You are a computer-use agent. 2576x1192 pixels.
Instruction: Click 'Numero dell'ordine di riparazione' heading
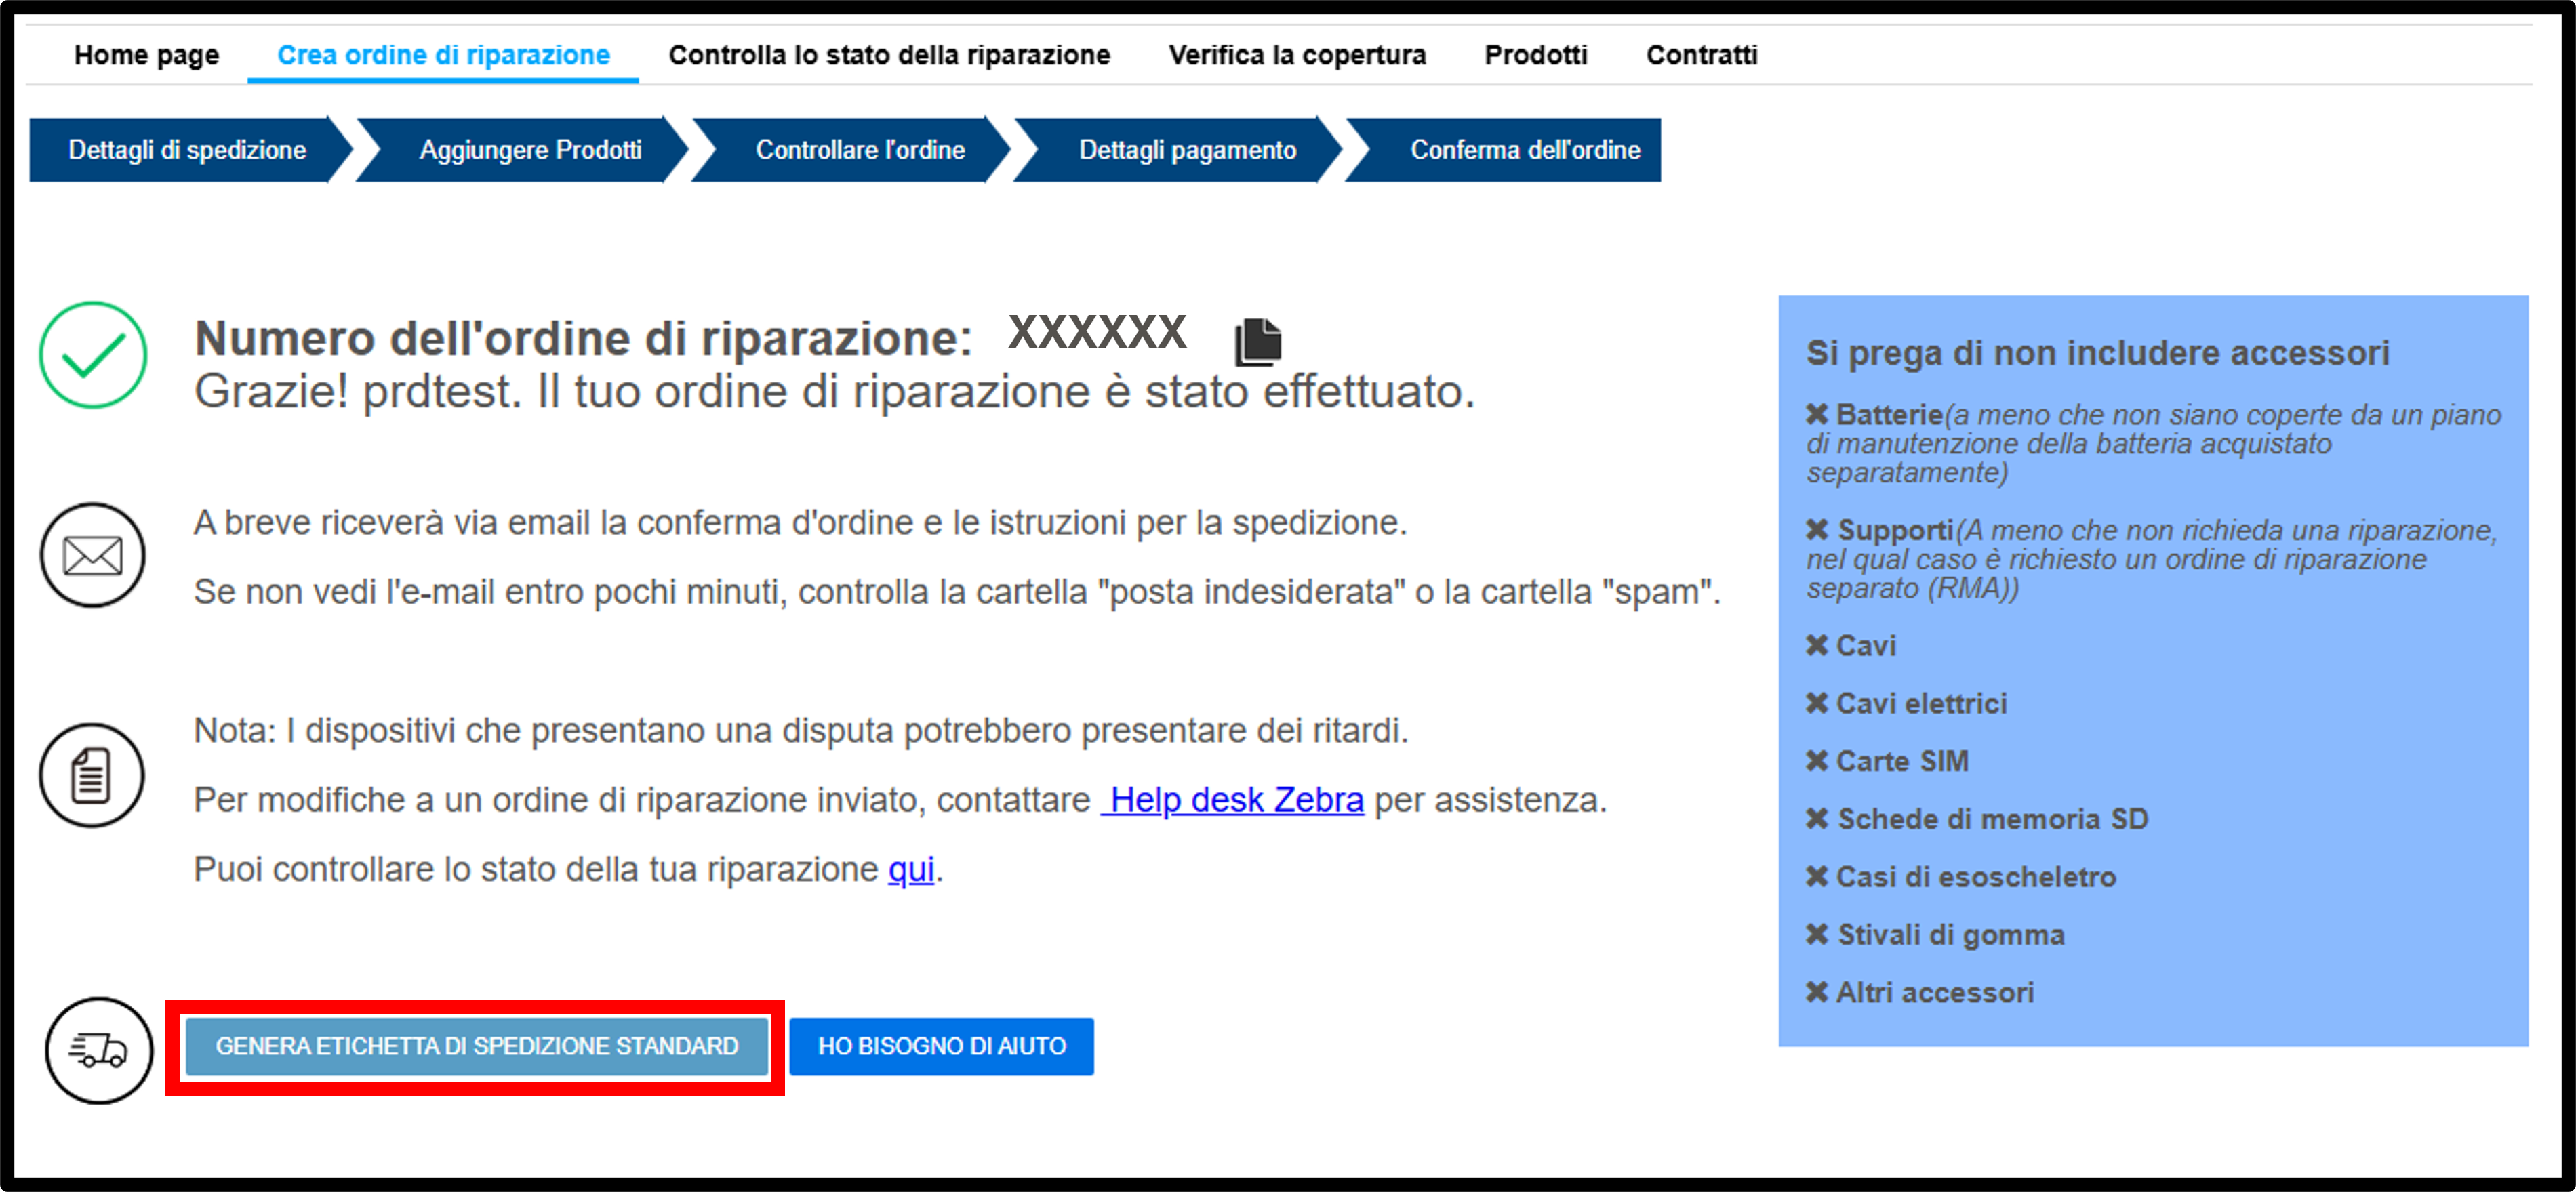(583, 339)
